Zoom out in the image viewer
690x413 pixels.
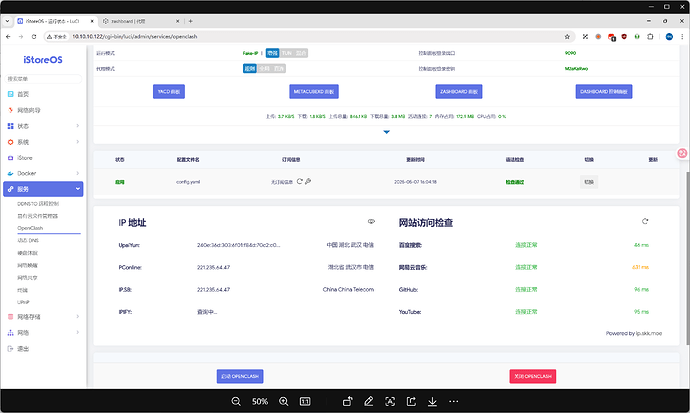click(236, 401)
